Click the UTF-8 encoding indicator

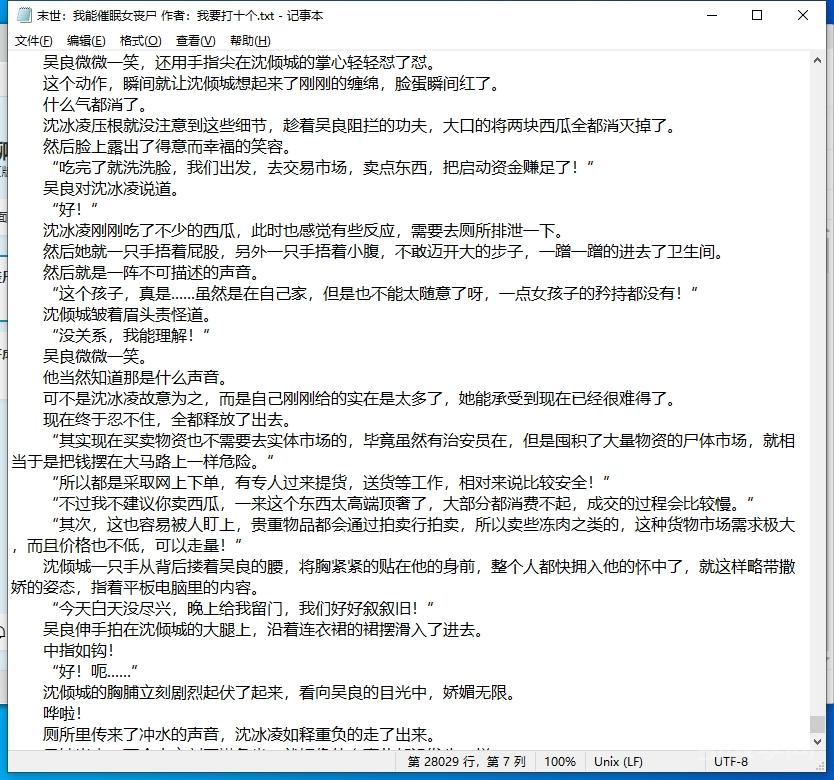point(732,761)
